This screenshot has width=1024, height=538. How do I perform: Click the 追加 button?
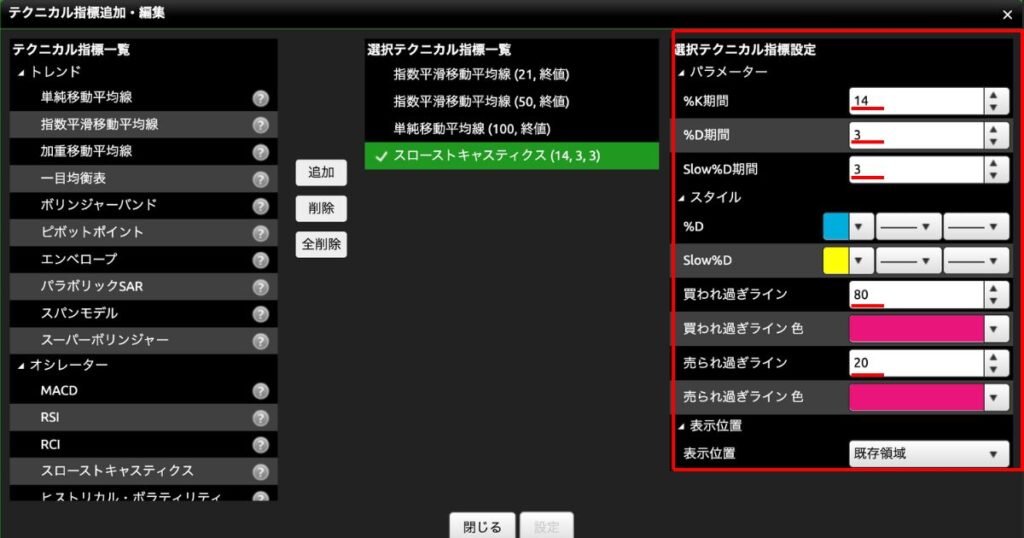pos(321,173)
